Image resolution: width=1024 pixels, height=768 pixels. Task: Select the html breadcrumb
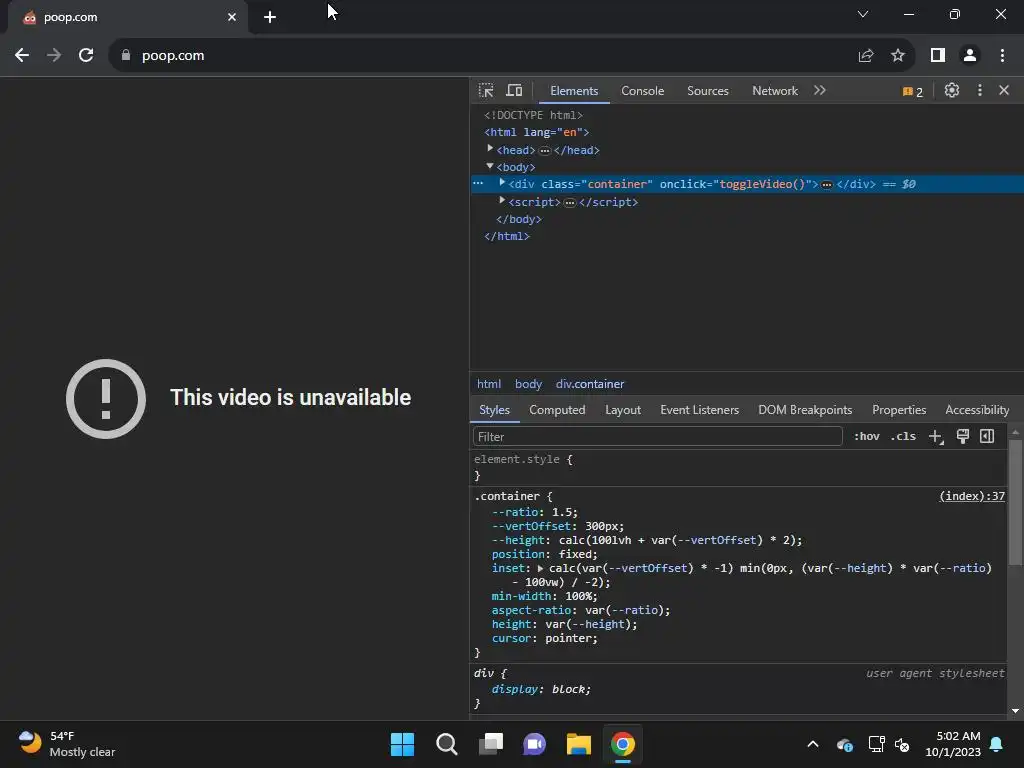pos(488,384)
